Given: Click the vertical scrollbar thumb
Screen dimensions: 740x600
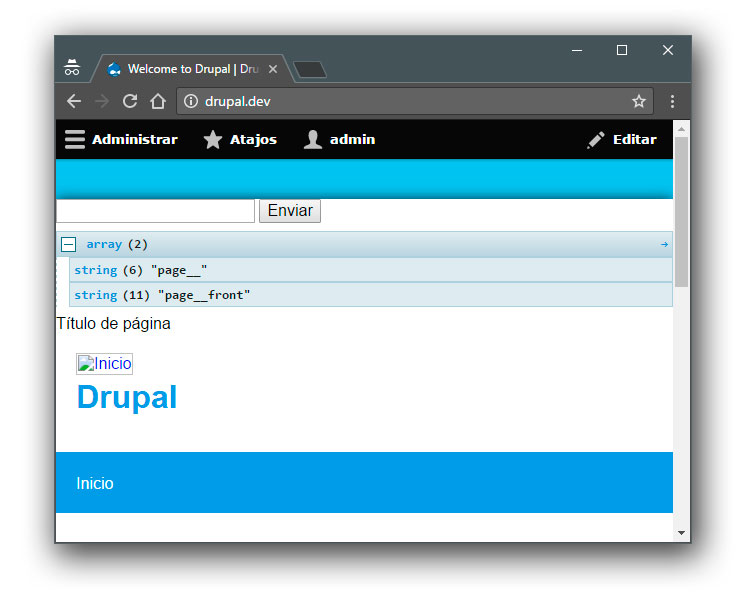Looking at the screenshot, I should click(x=681, y=212).
